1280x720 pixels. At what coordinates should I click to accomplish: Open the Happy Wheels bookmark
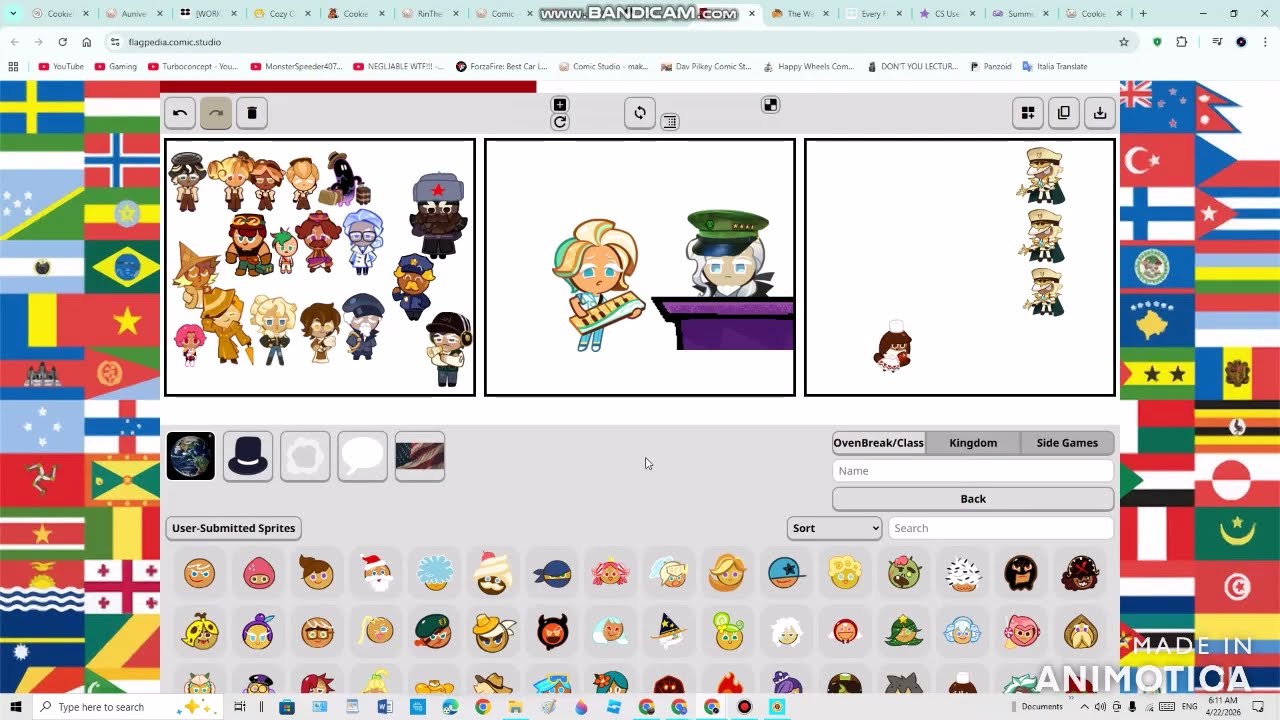pos(808,66)
